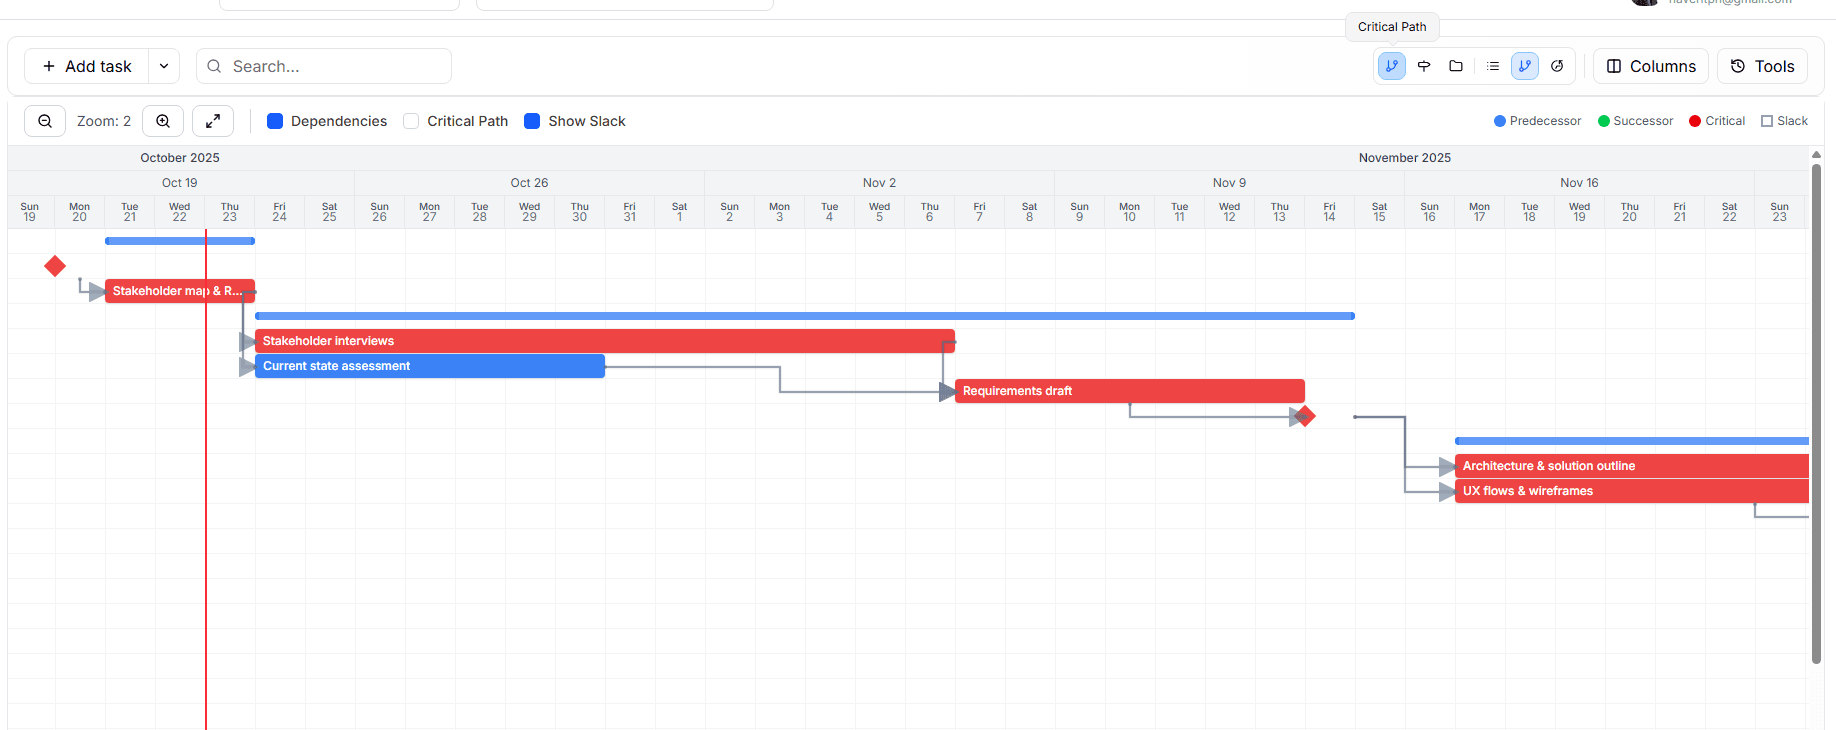Click the red today line marker

206,480
